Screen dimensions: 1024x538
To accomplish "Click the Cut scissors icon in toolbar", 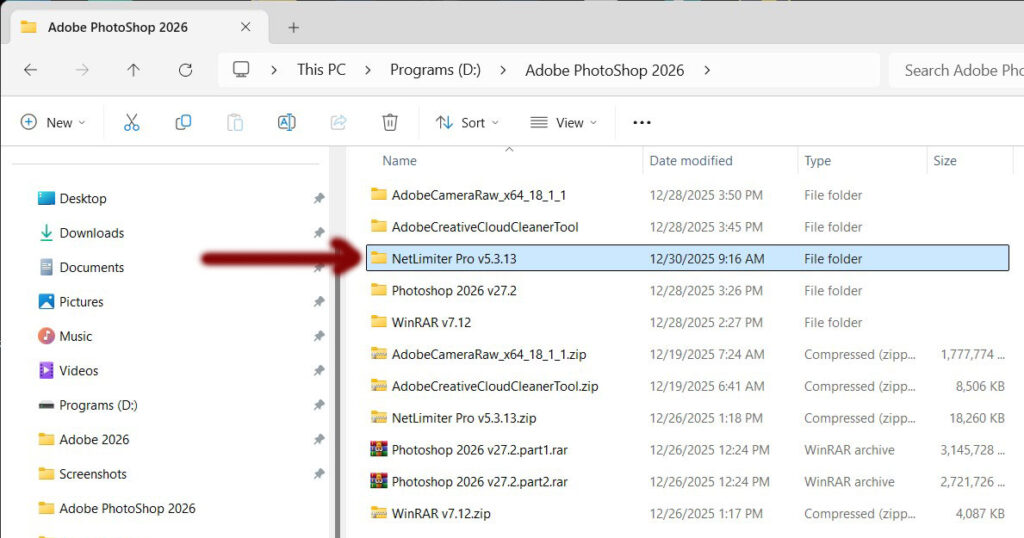I will pyautogui.click(x=131, y=122).
